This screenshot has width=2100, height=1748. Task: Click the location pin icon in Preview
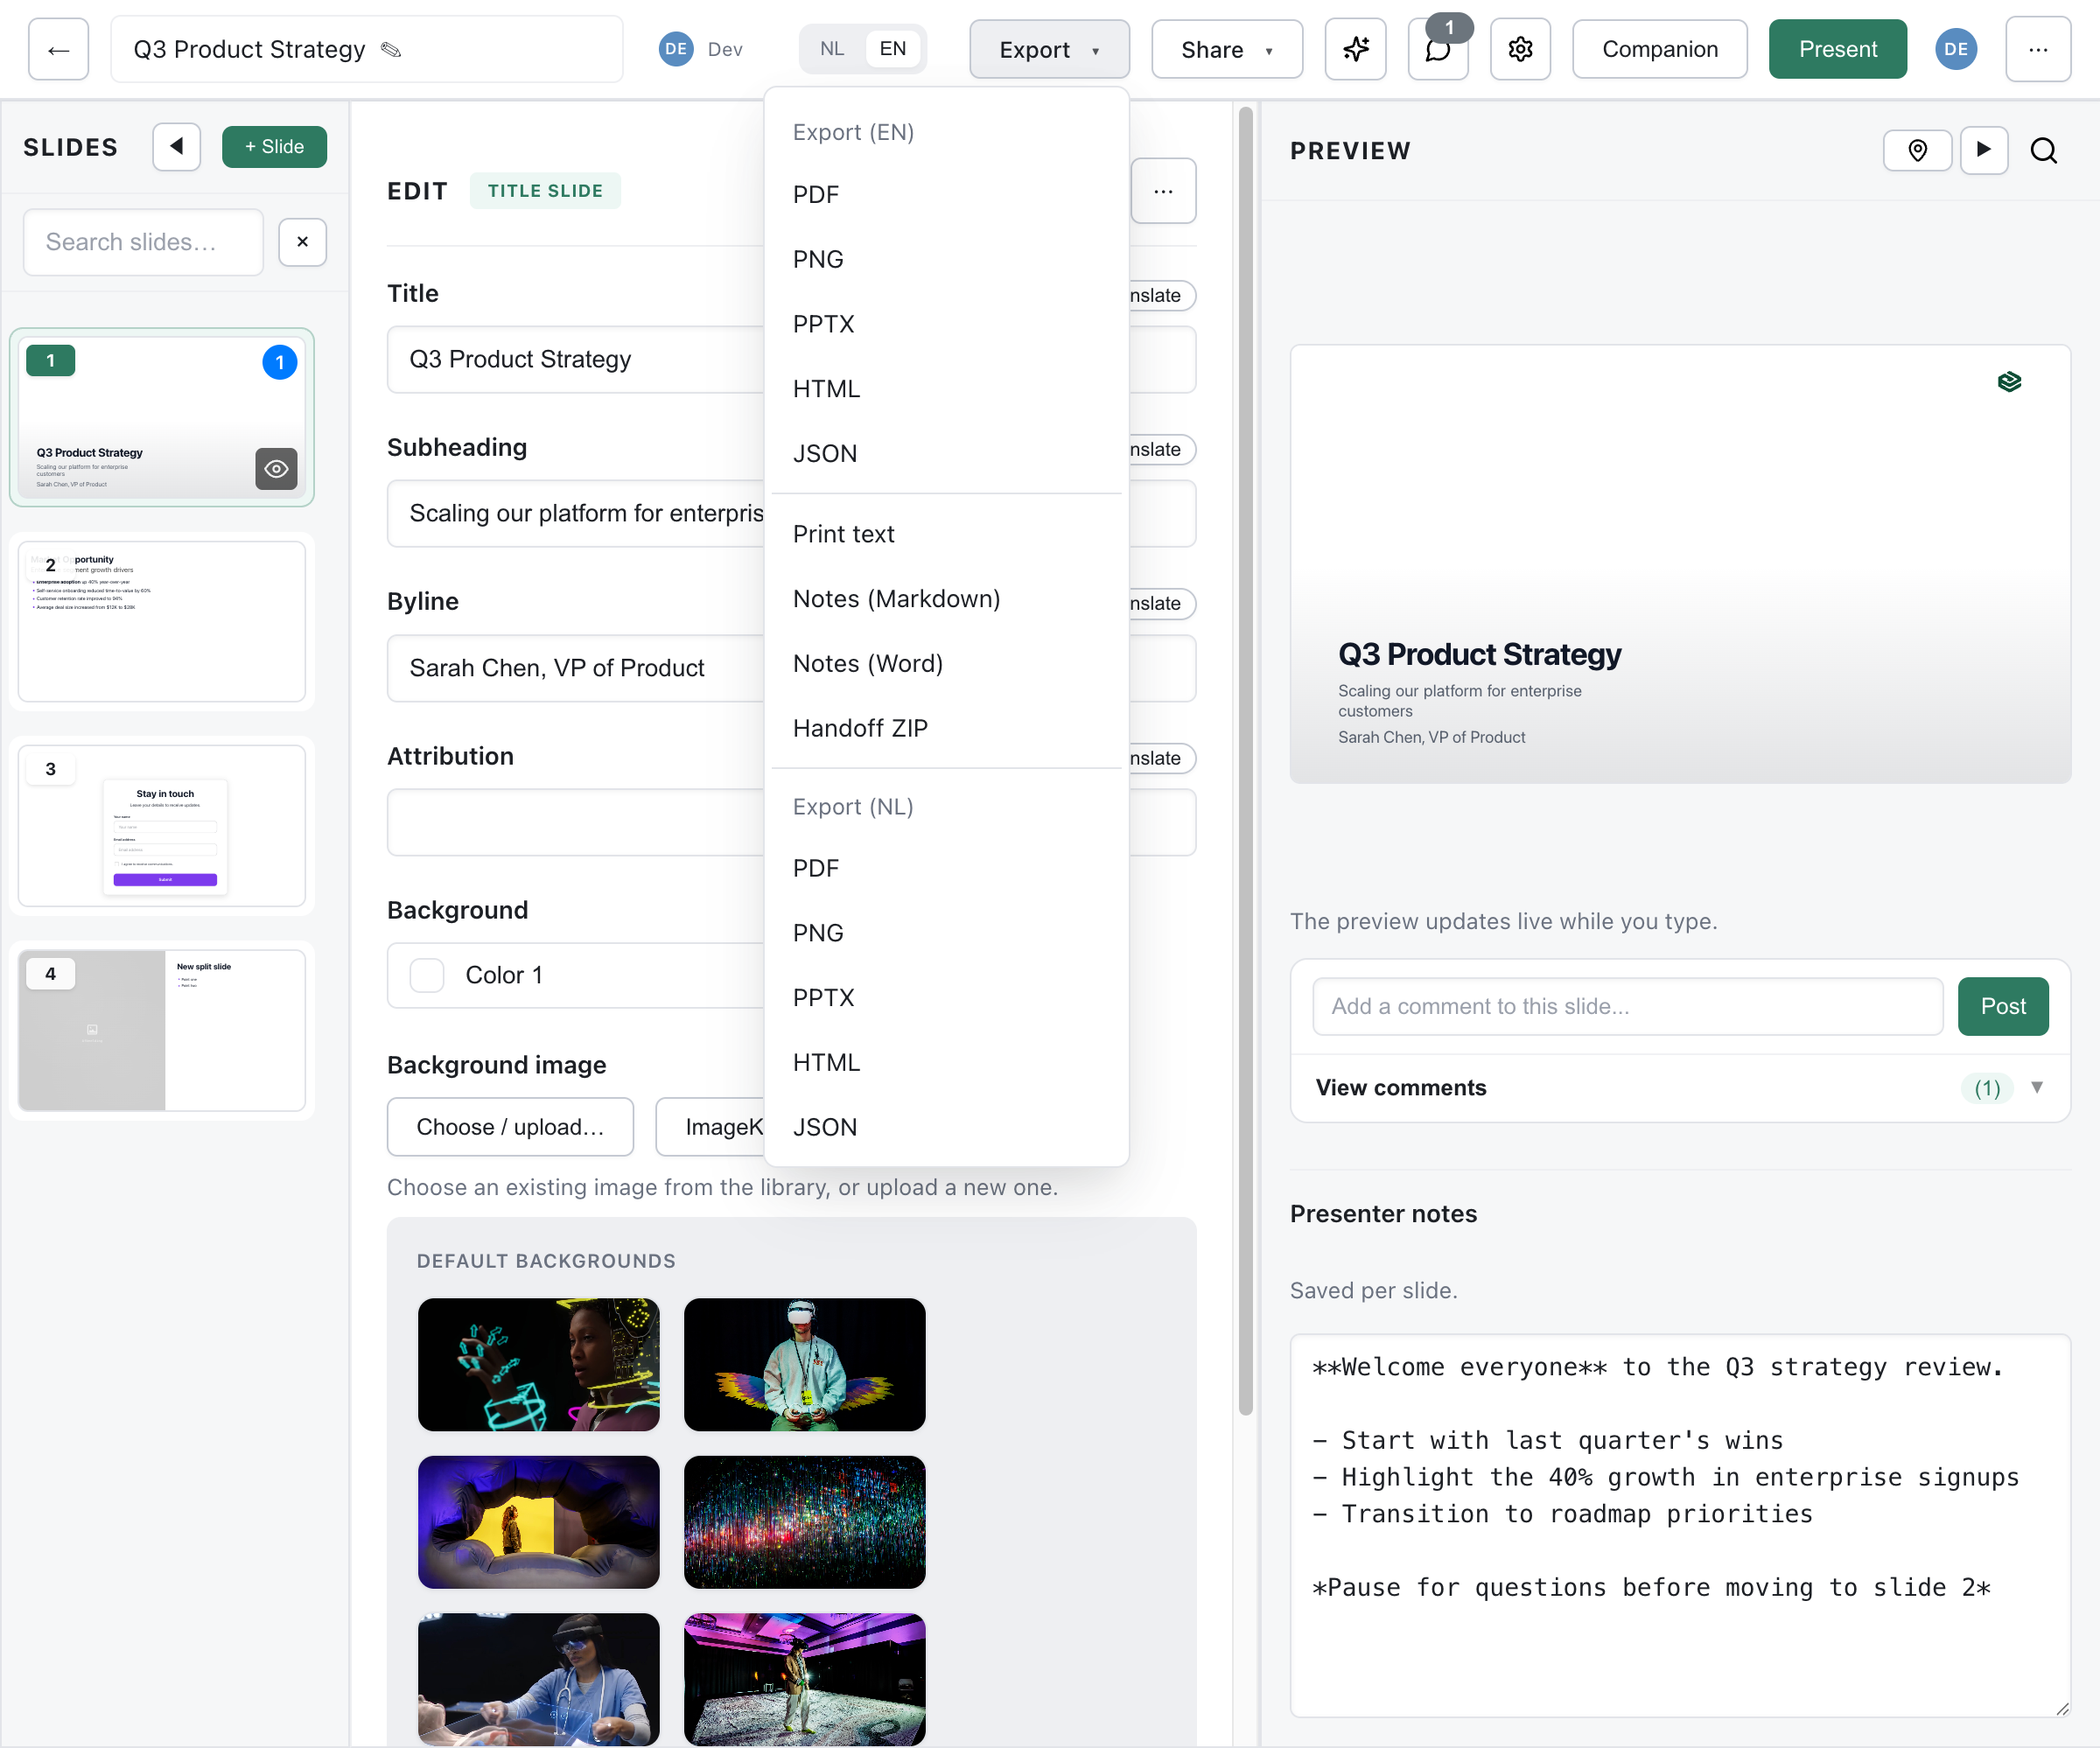(1917, 151)
